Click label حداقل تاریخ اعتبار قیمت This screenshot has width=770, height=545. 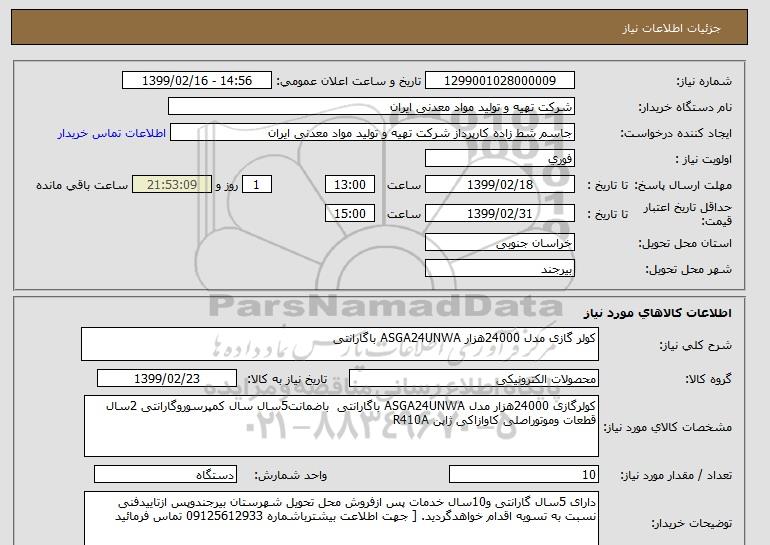(x=688, y=215)
